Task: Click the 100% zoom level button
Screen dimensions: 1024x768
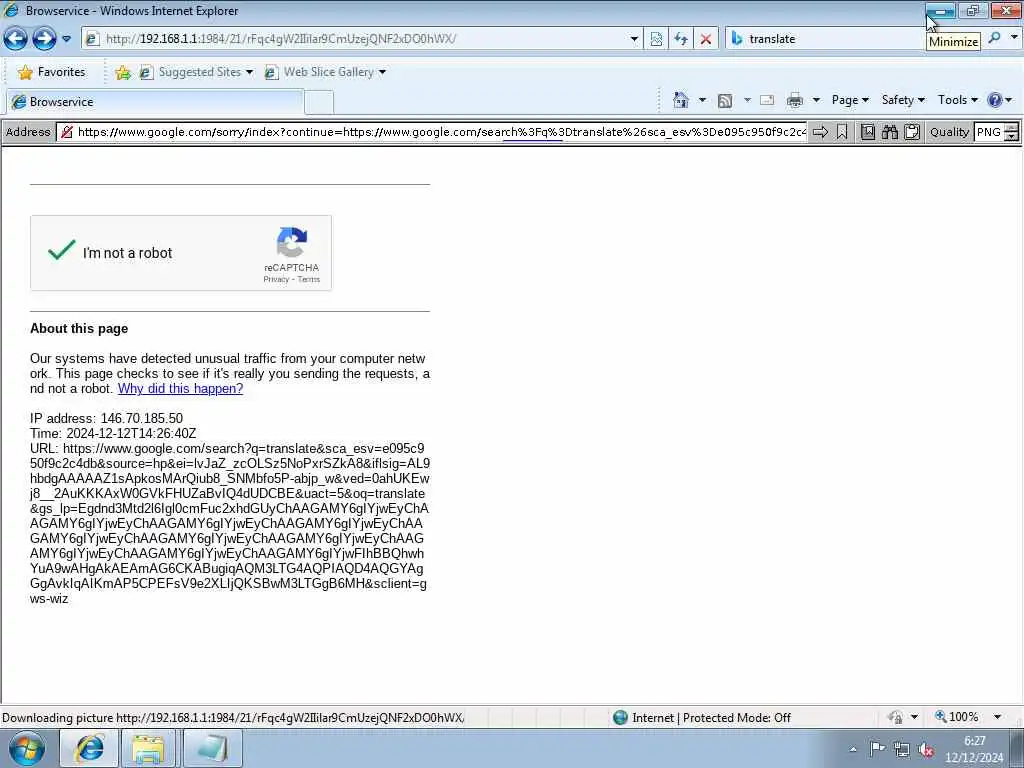Action: coord(957,717)
